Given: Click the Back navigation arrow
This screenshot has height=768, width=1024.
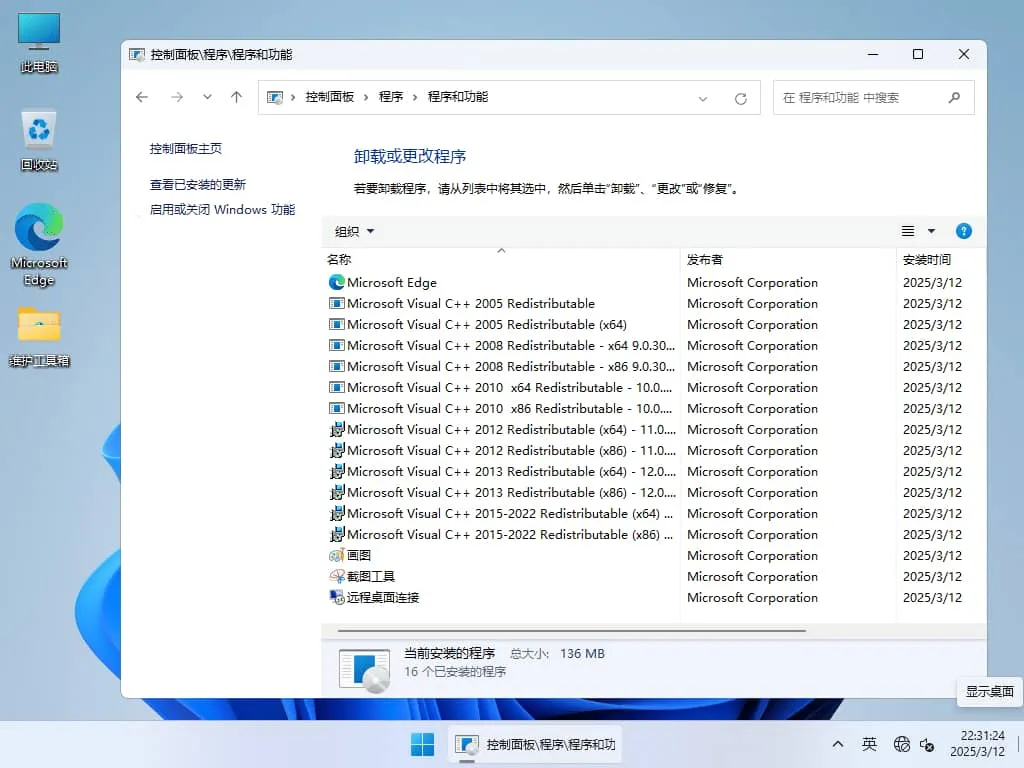Looking at the screenshot, I should 141,97.
